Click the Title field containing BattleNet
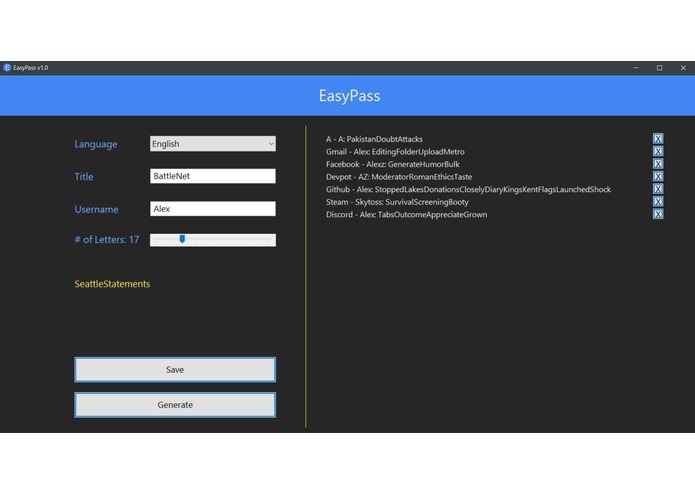 pos(213,176)
